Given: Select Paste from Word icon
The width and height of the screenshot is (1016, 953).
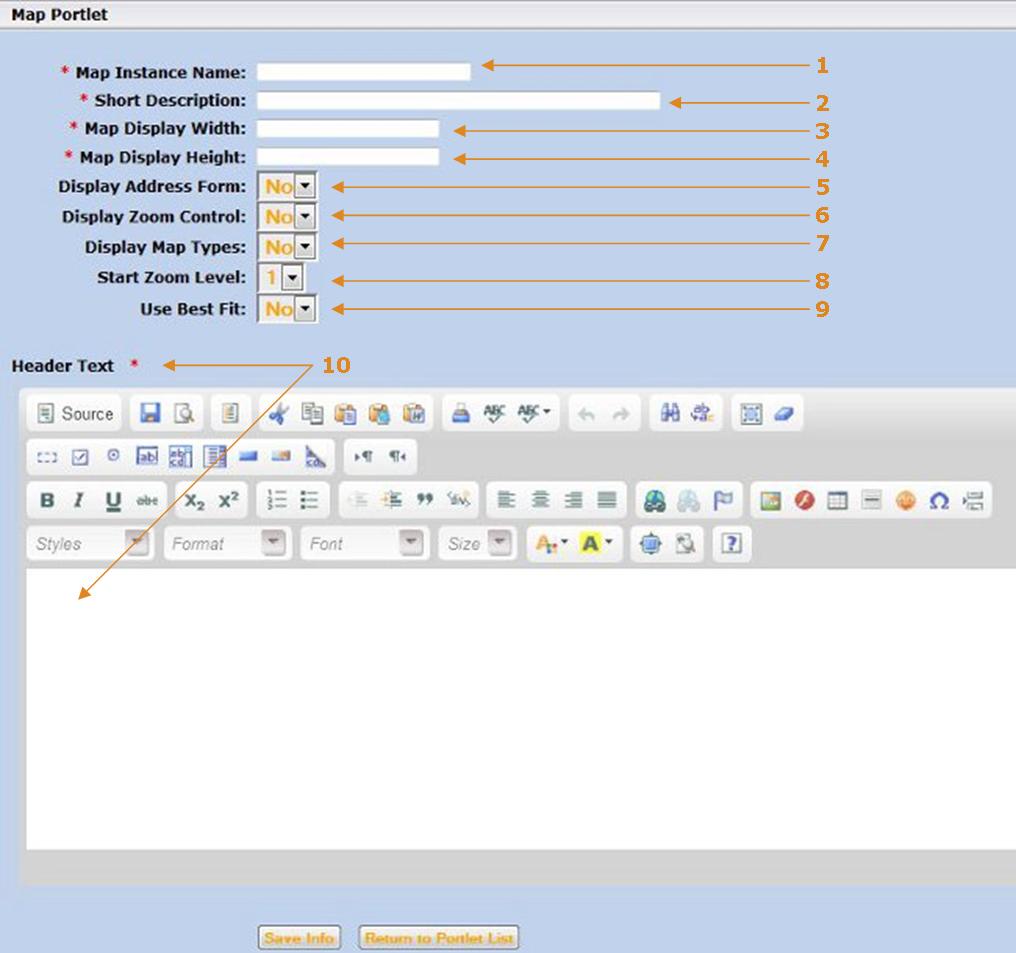Looking at the screenshot, I should (413, 413).
